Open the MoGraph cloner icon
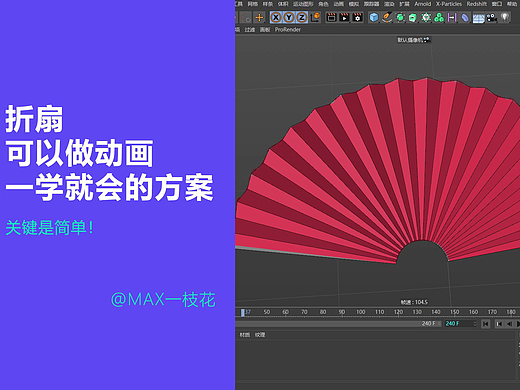520x390 pixels. [x=426, y=17]
